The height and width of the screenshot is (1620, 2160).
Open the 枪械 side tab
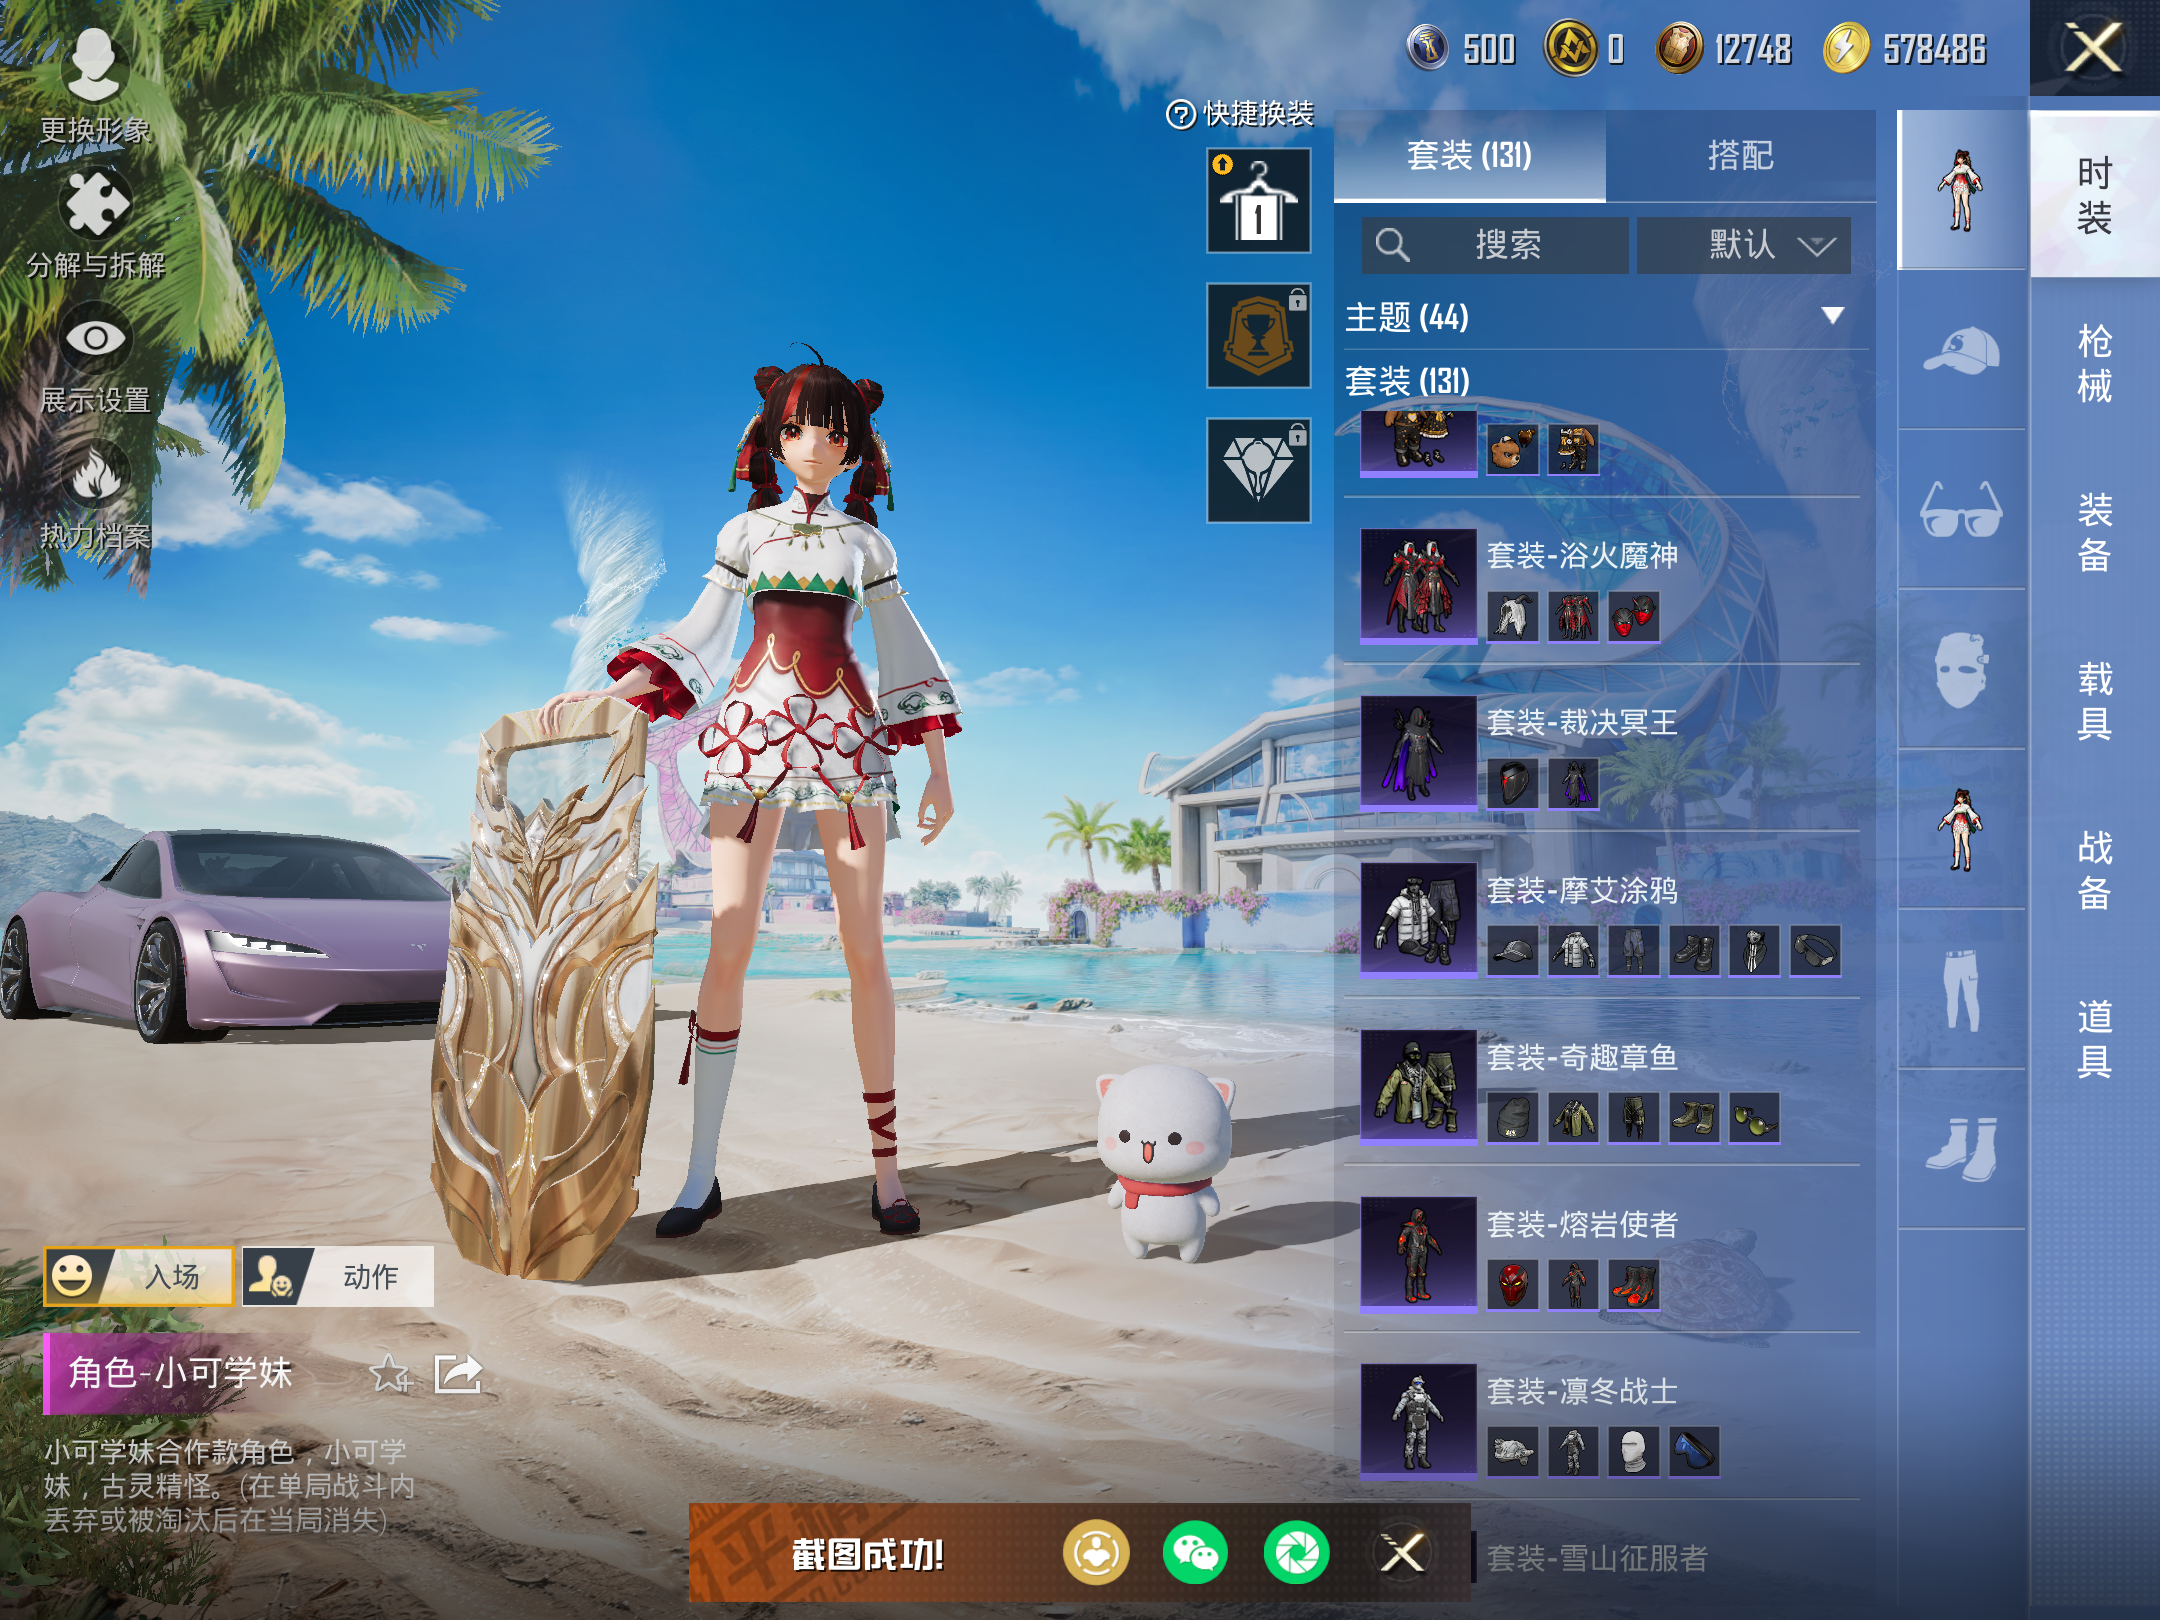point(2094,363)
